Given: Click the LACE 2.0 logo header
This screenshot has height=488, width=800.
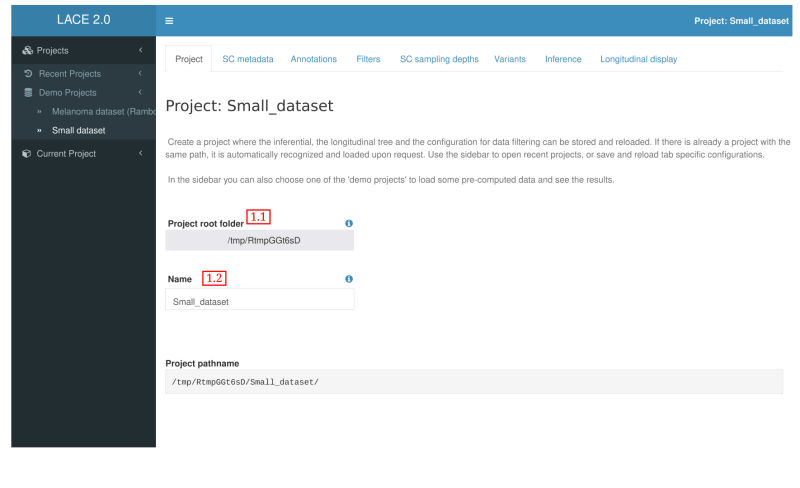Looking at the screenshot, I should [84, 20].
